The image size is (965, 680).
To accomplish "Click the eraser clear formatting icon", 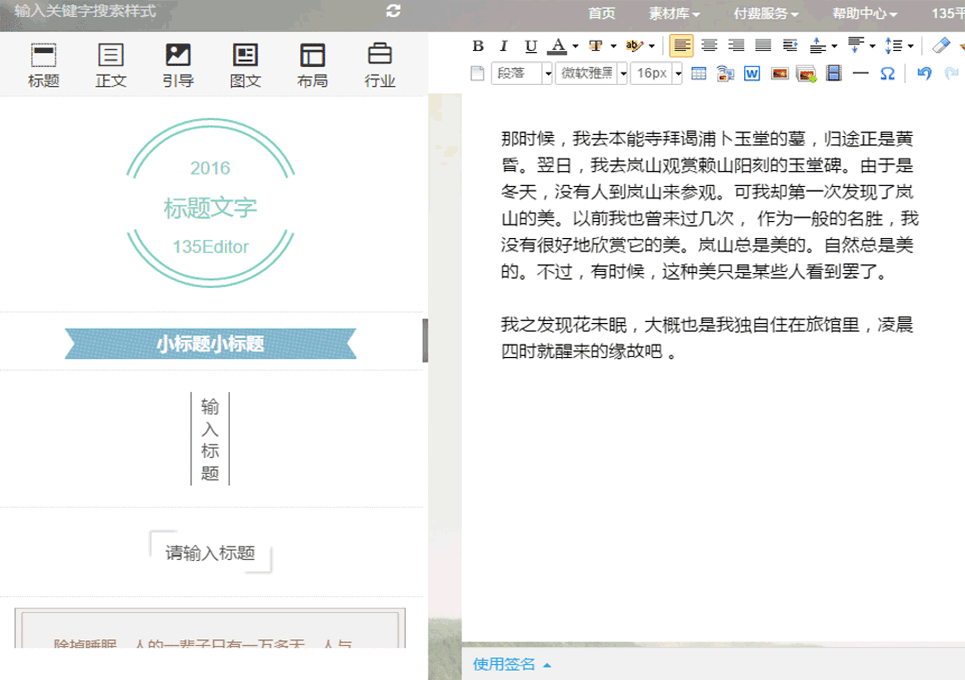I will (940, 46).
